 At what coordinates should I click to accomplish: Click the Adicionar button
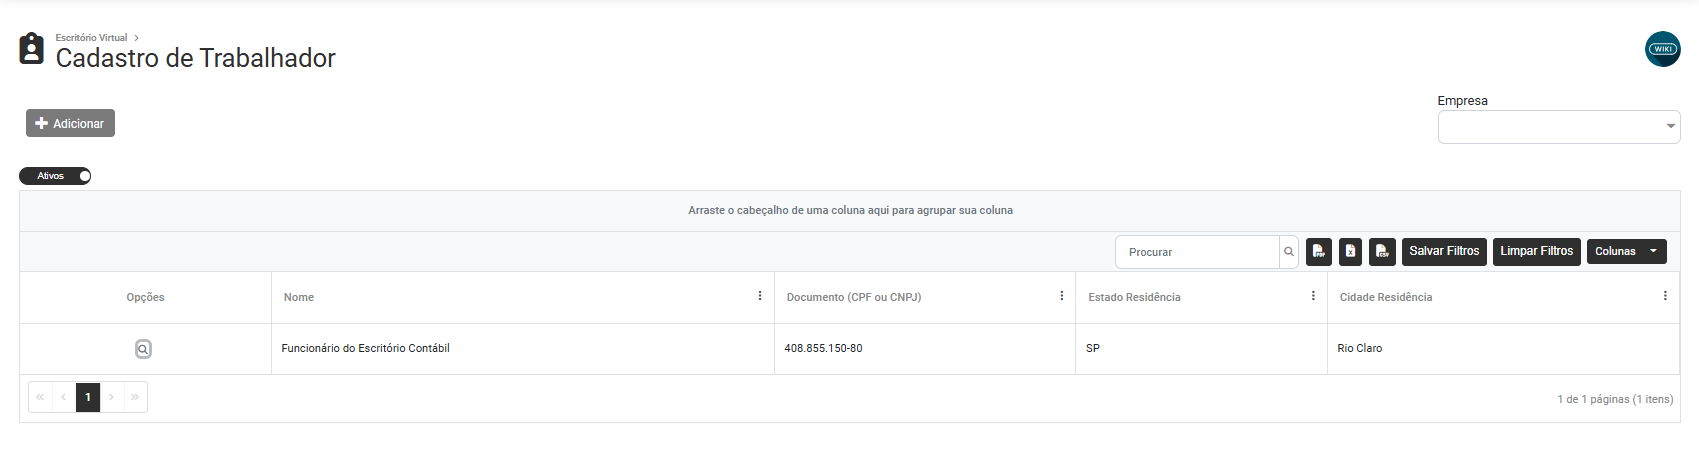tap(70, 123)
